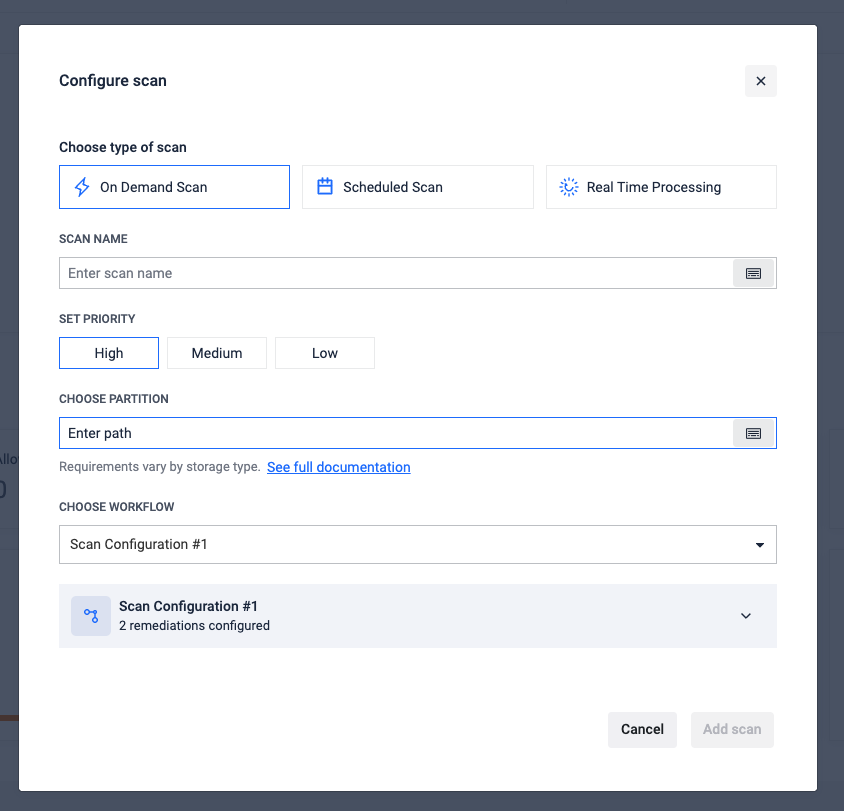The image size is (844, 811).
Task: Choose On Demand Scan type
Action: [174, 187]
